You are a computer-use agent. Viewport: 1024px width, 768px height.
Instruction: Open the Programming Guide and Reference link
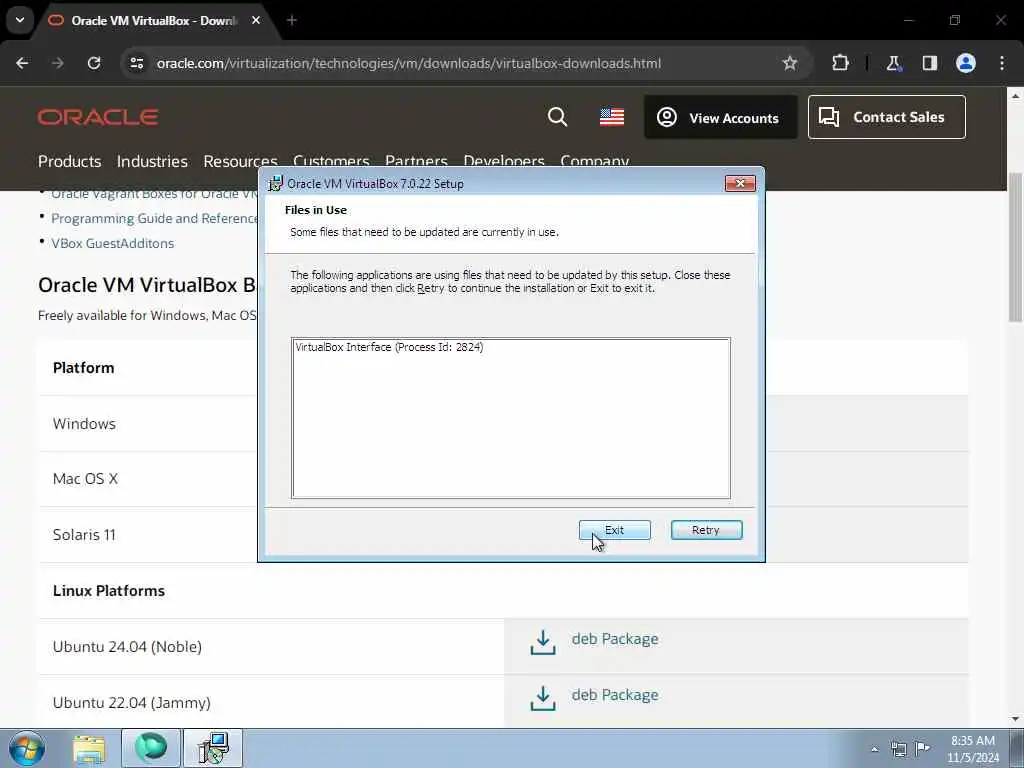pyautogui.click(x=155, y=218)
